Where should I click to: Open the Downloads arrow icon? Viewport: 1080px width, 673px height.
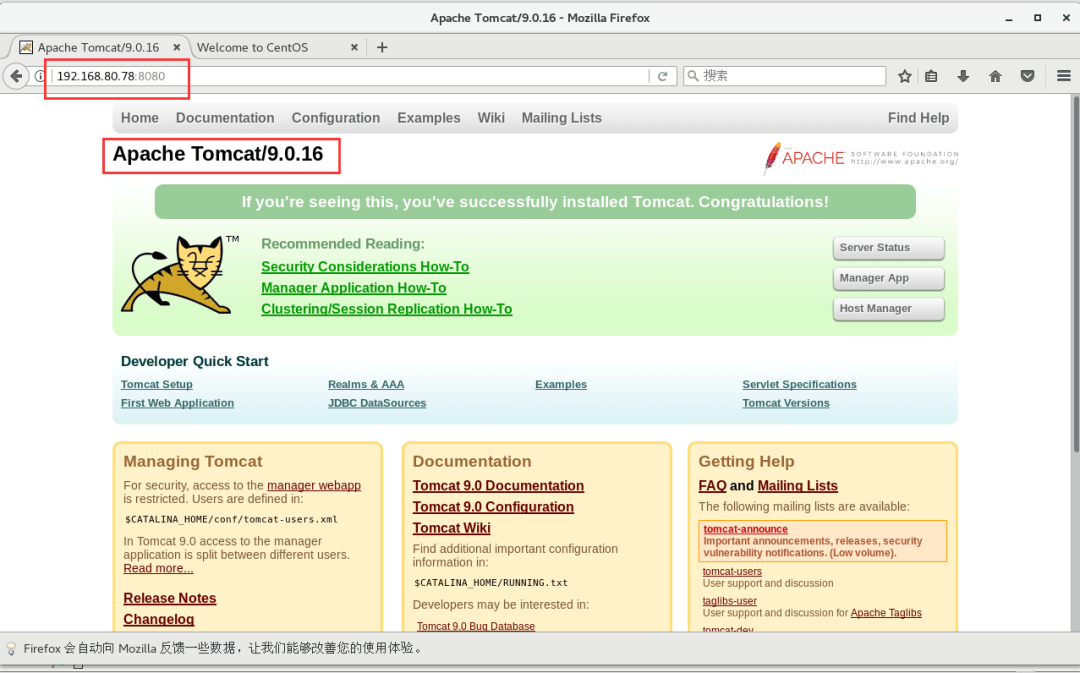click(963, 76)
